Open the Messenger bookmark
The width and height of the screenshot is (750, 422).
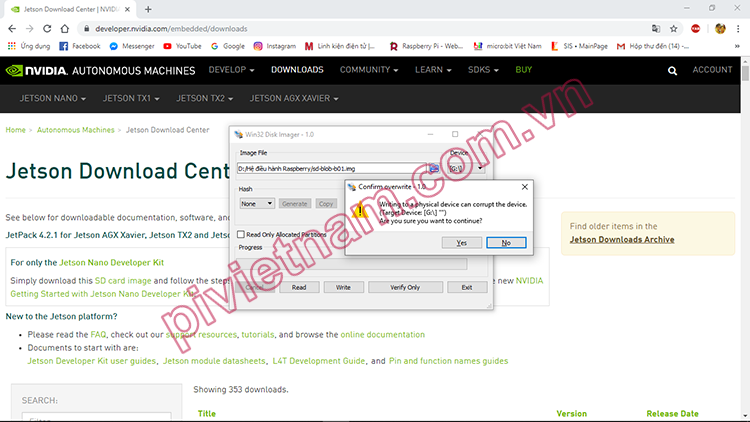(x=132, y=46)
